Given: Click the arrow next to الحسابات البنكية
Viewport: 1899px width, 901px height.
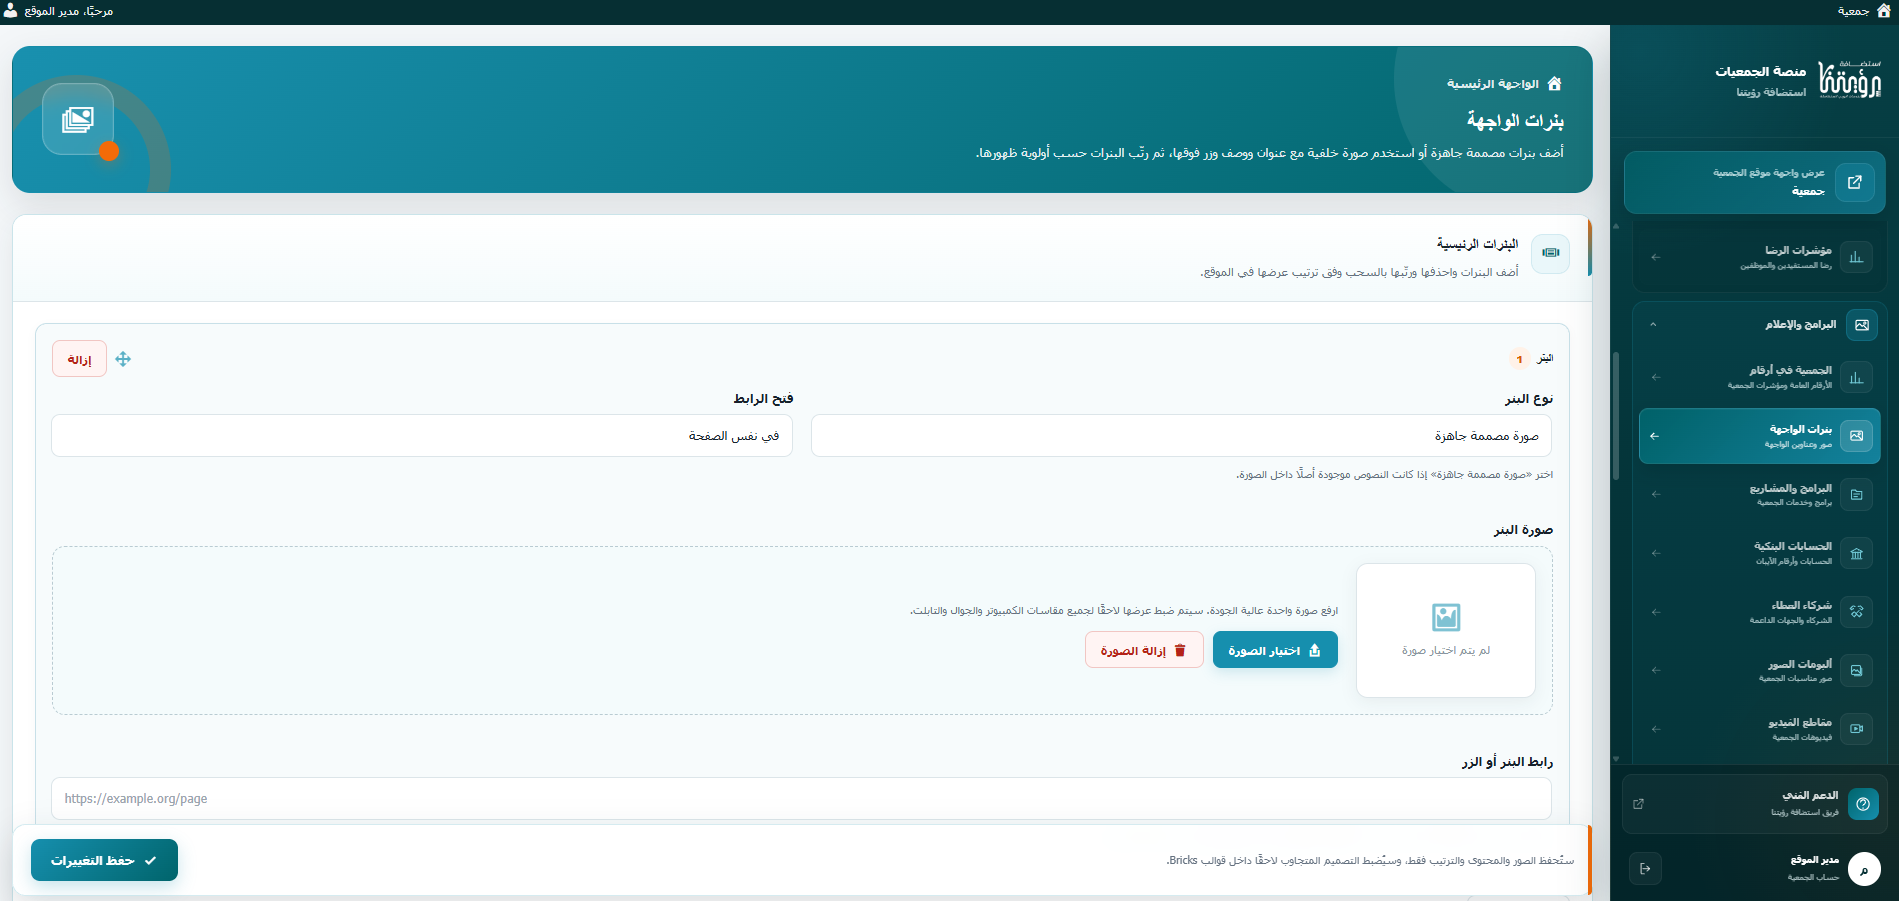Looking at the screenshot, I should [1656, 553].
